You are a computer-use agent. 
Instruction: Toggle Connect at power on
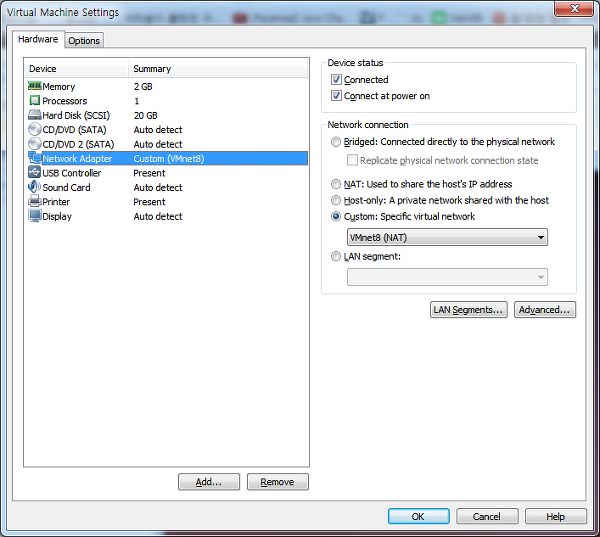click(x=336, y=95)
